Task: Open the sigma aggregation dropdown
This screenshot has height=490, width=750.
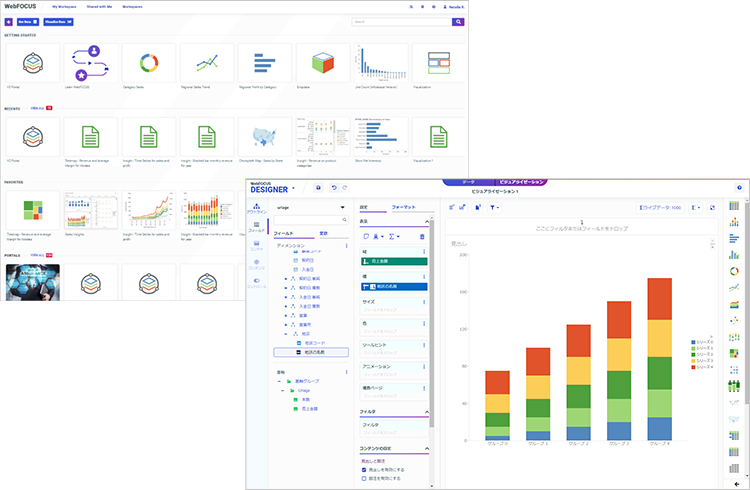Action: [394, 236]
